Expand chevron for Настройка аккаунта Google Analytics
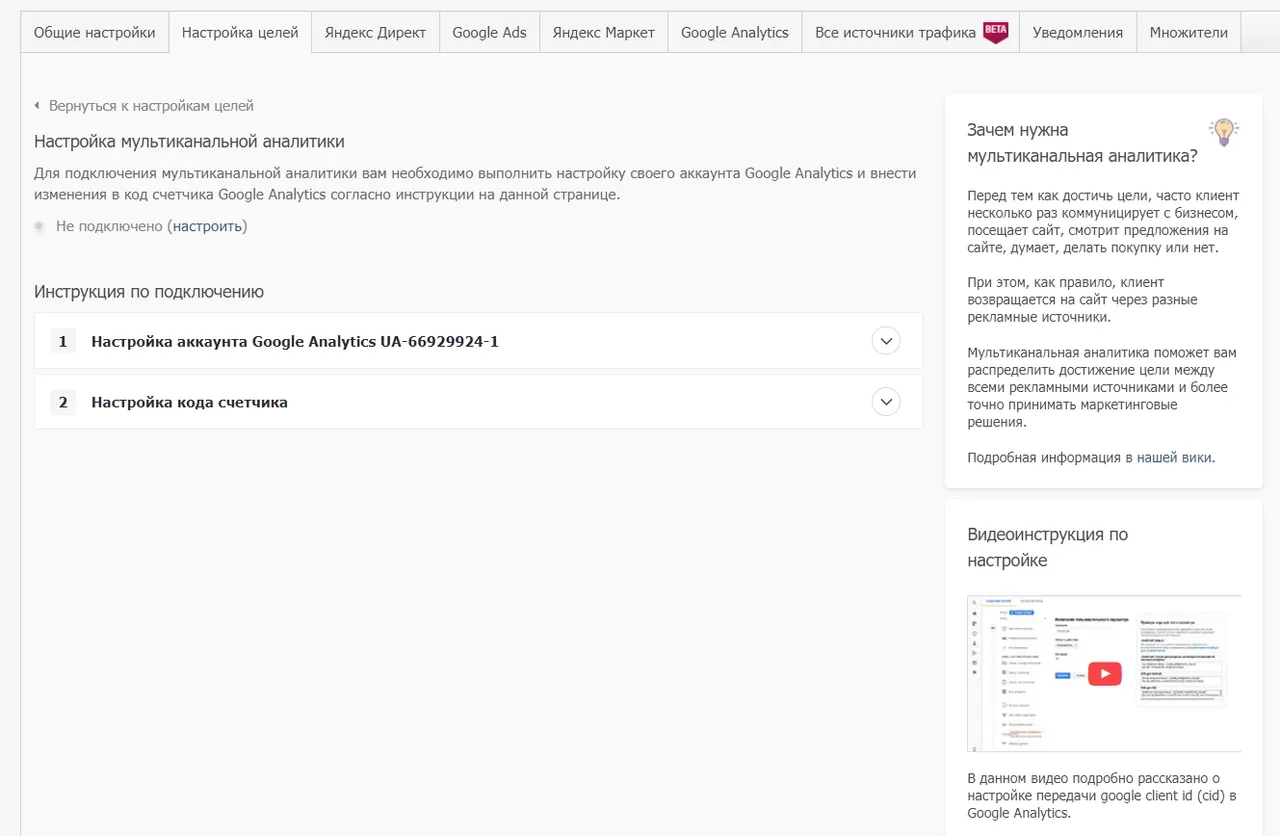This screenshot has width=1280, height=836. (886, 341)
